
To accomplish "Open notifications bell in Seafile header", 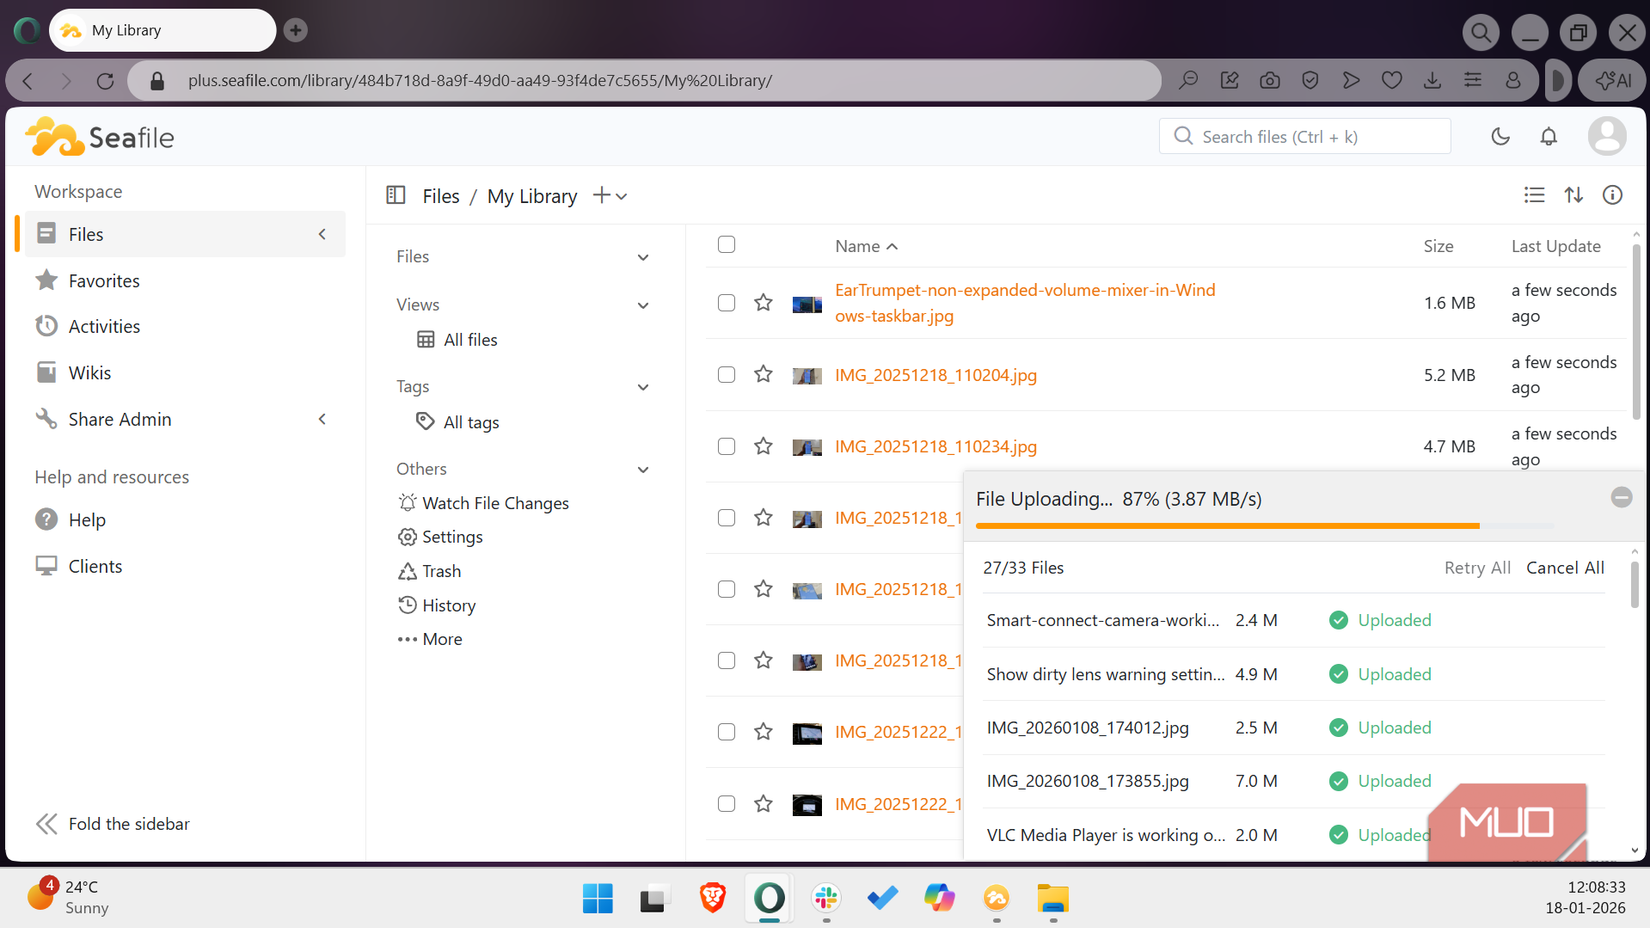I will click(x=1548, y=136).
